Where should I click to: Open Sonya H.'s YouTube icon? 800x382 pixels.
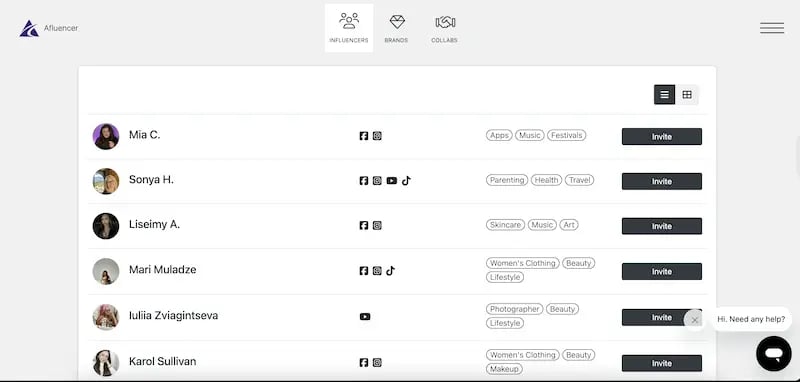[x=391, y=181]
